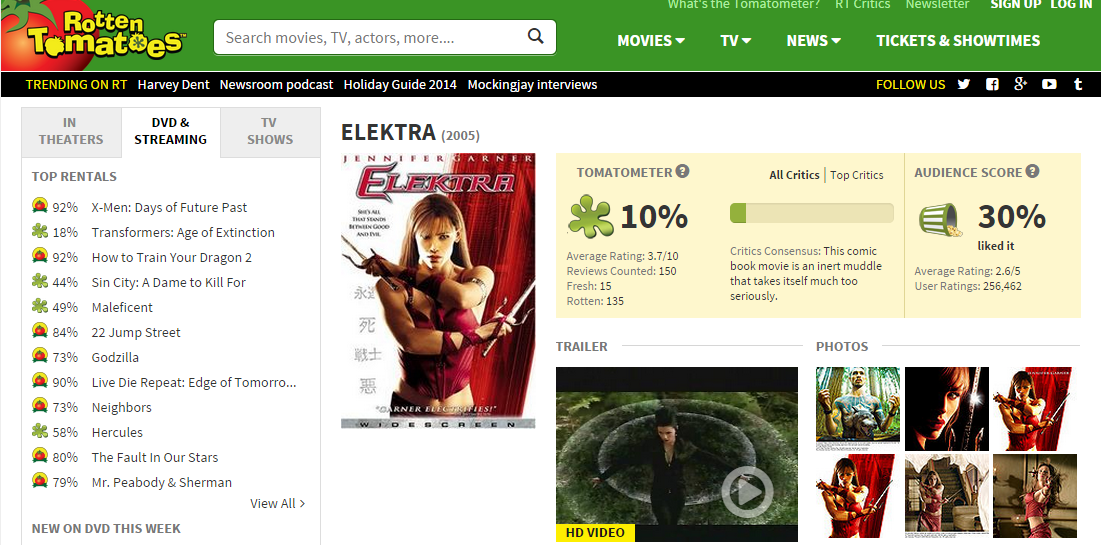Open View All top rentals link

(277, 503)
